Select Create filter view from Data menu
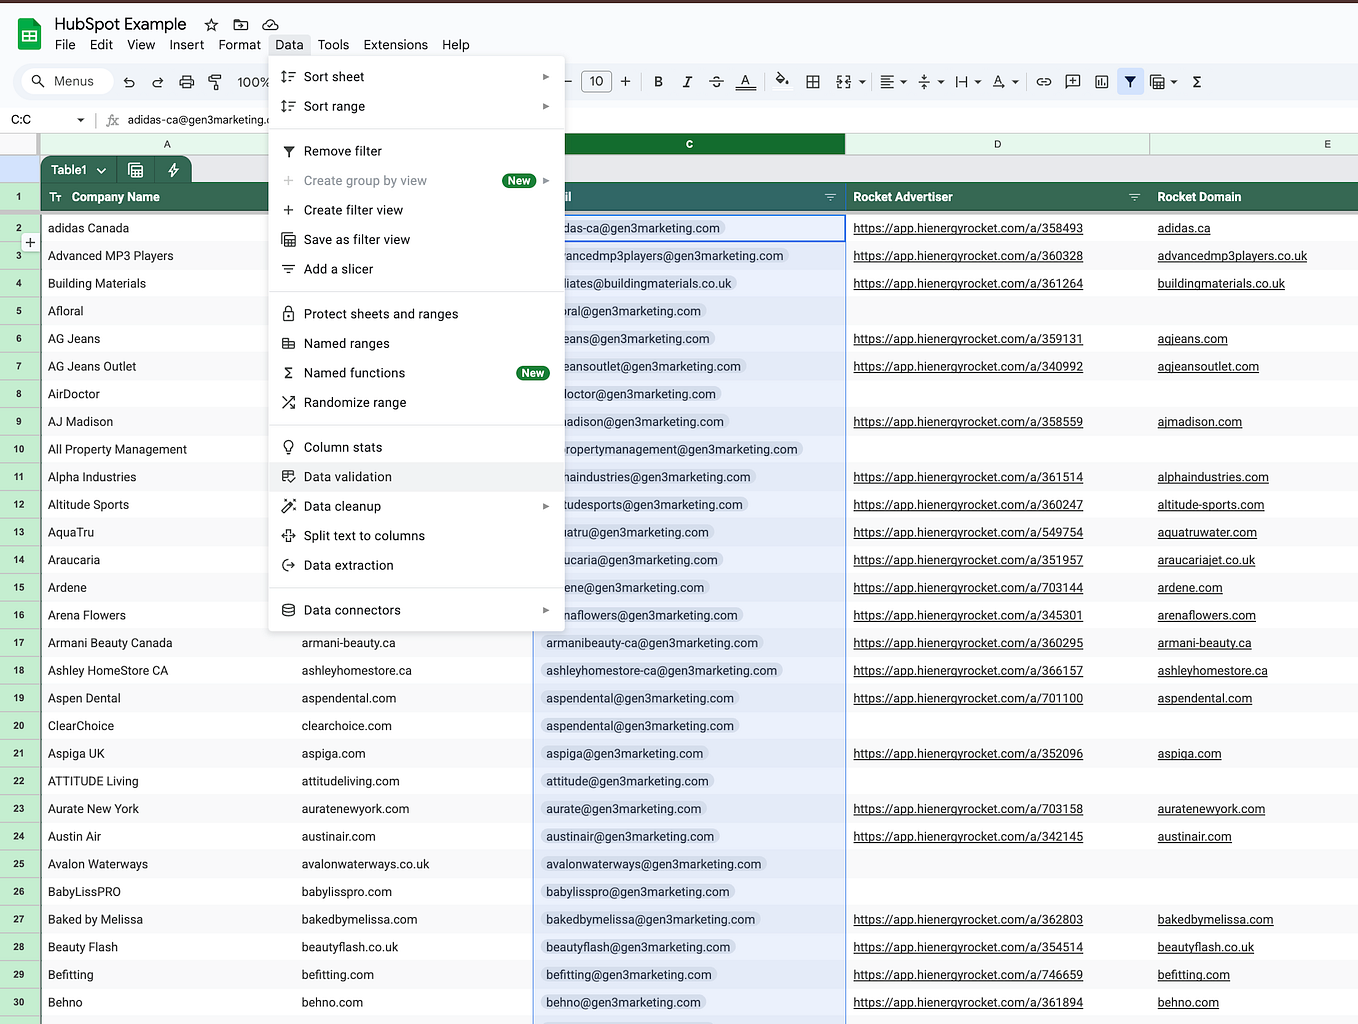 (355, 210)
